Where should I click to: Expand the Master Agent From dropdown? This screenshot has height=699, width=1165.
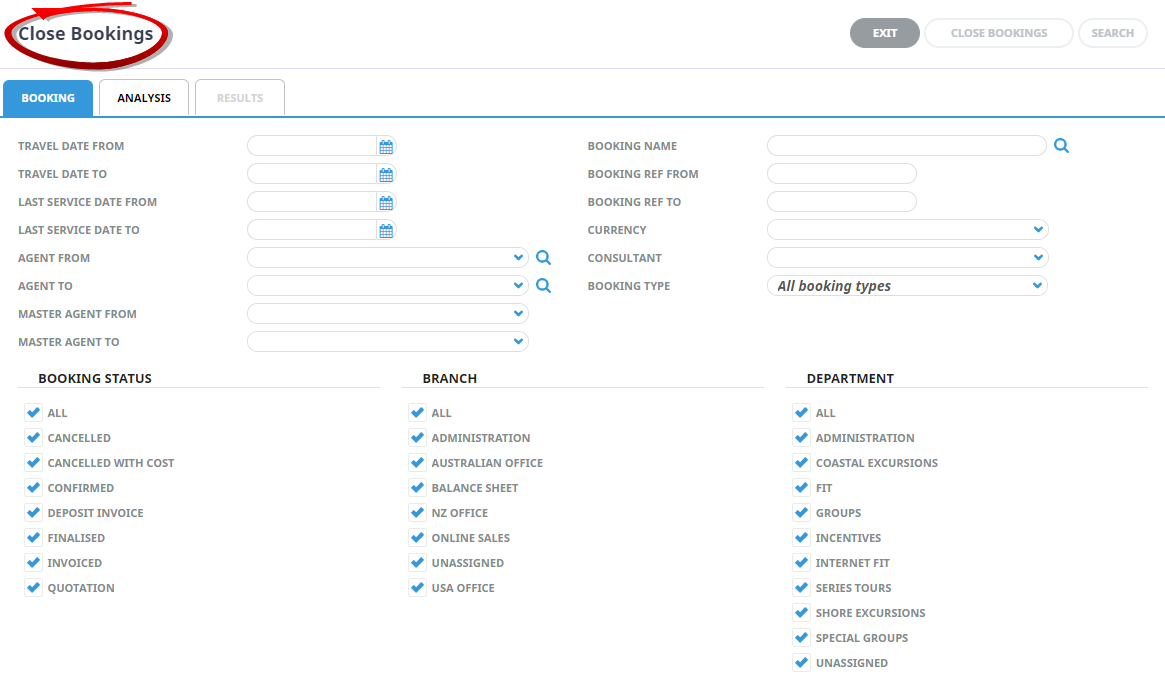tap(517, 314)
